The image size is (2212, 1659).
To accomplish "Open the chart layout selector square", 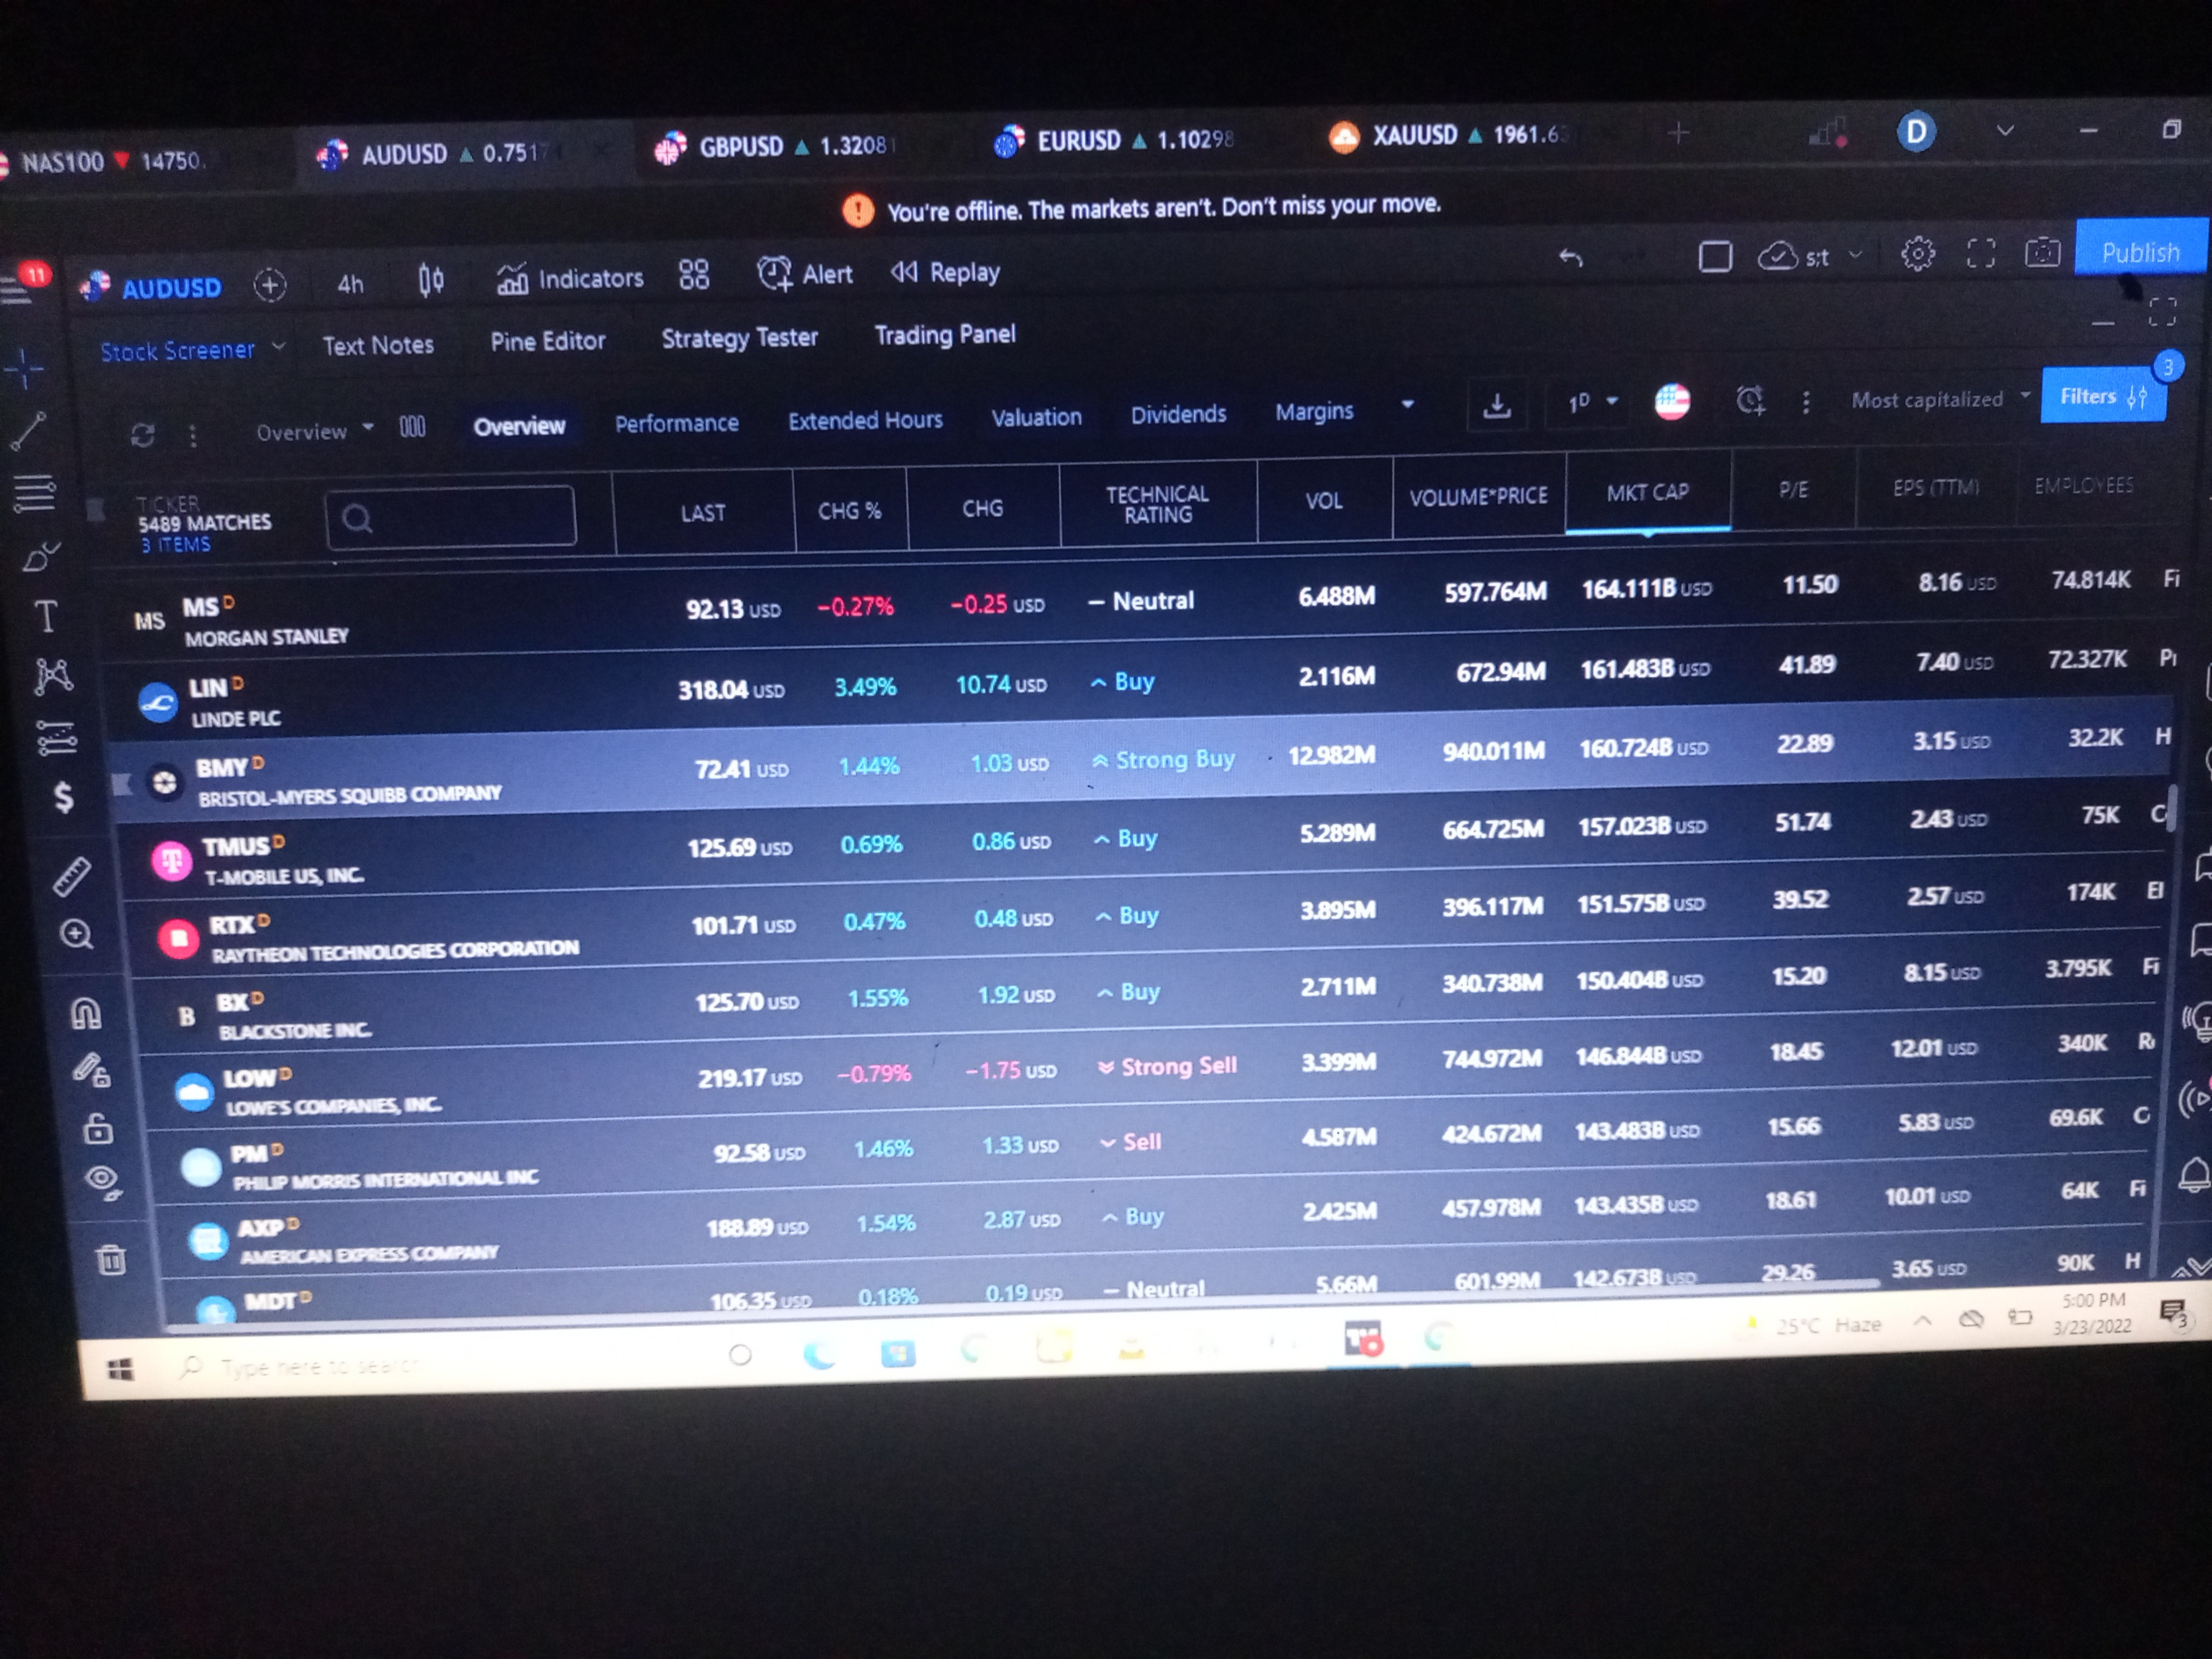I will 1715,257.
